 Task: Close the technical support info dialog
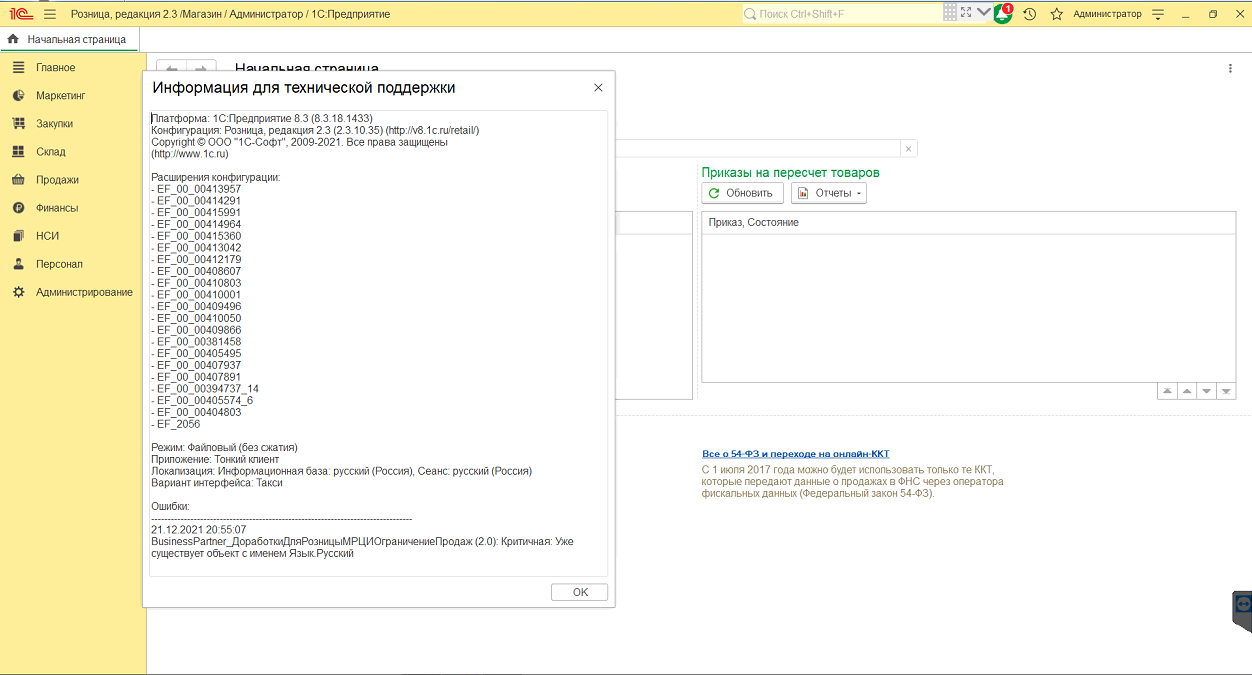tap(598, 88)
